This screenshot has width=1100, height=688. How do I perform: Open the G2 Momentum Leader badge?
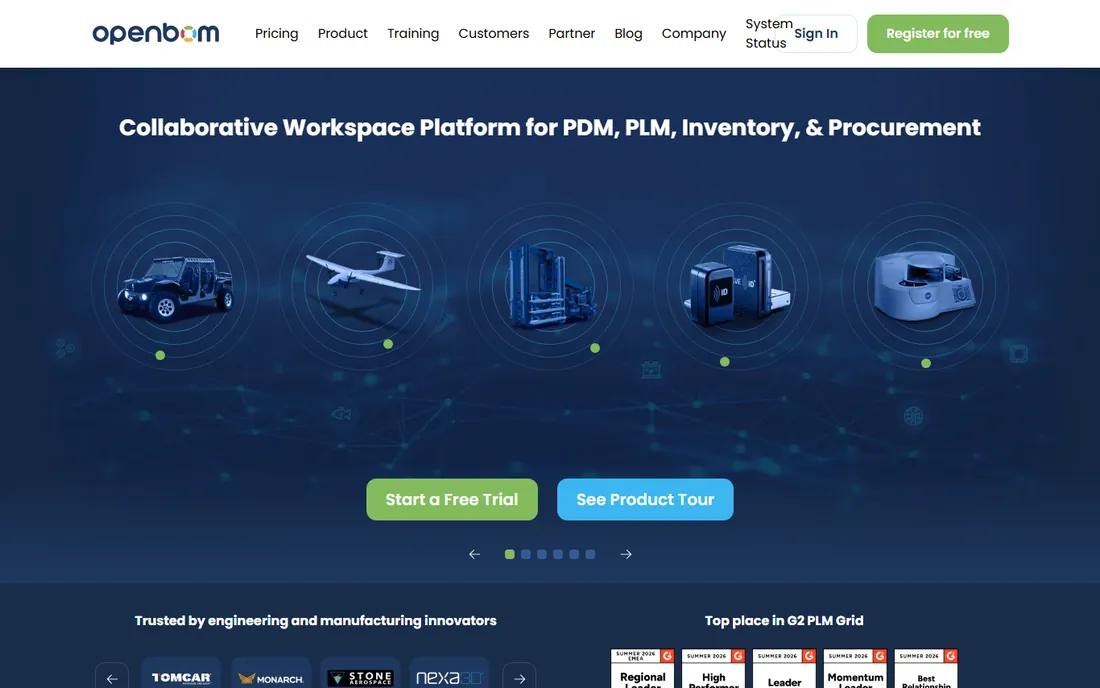(855, 668)
